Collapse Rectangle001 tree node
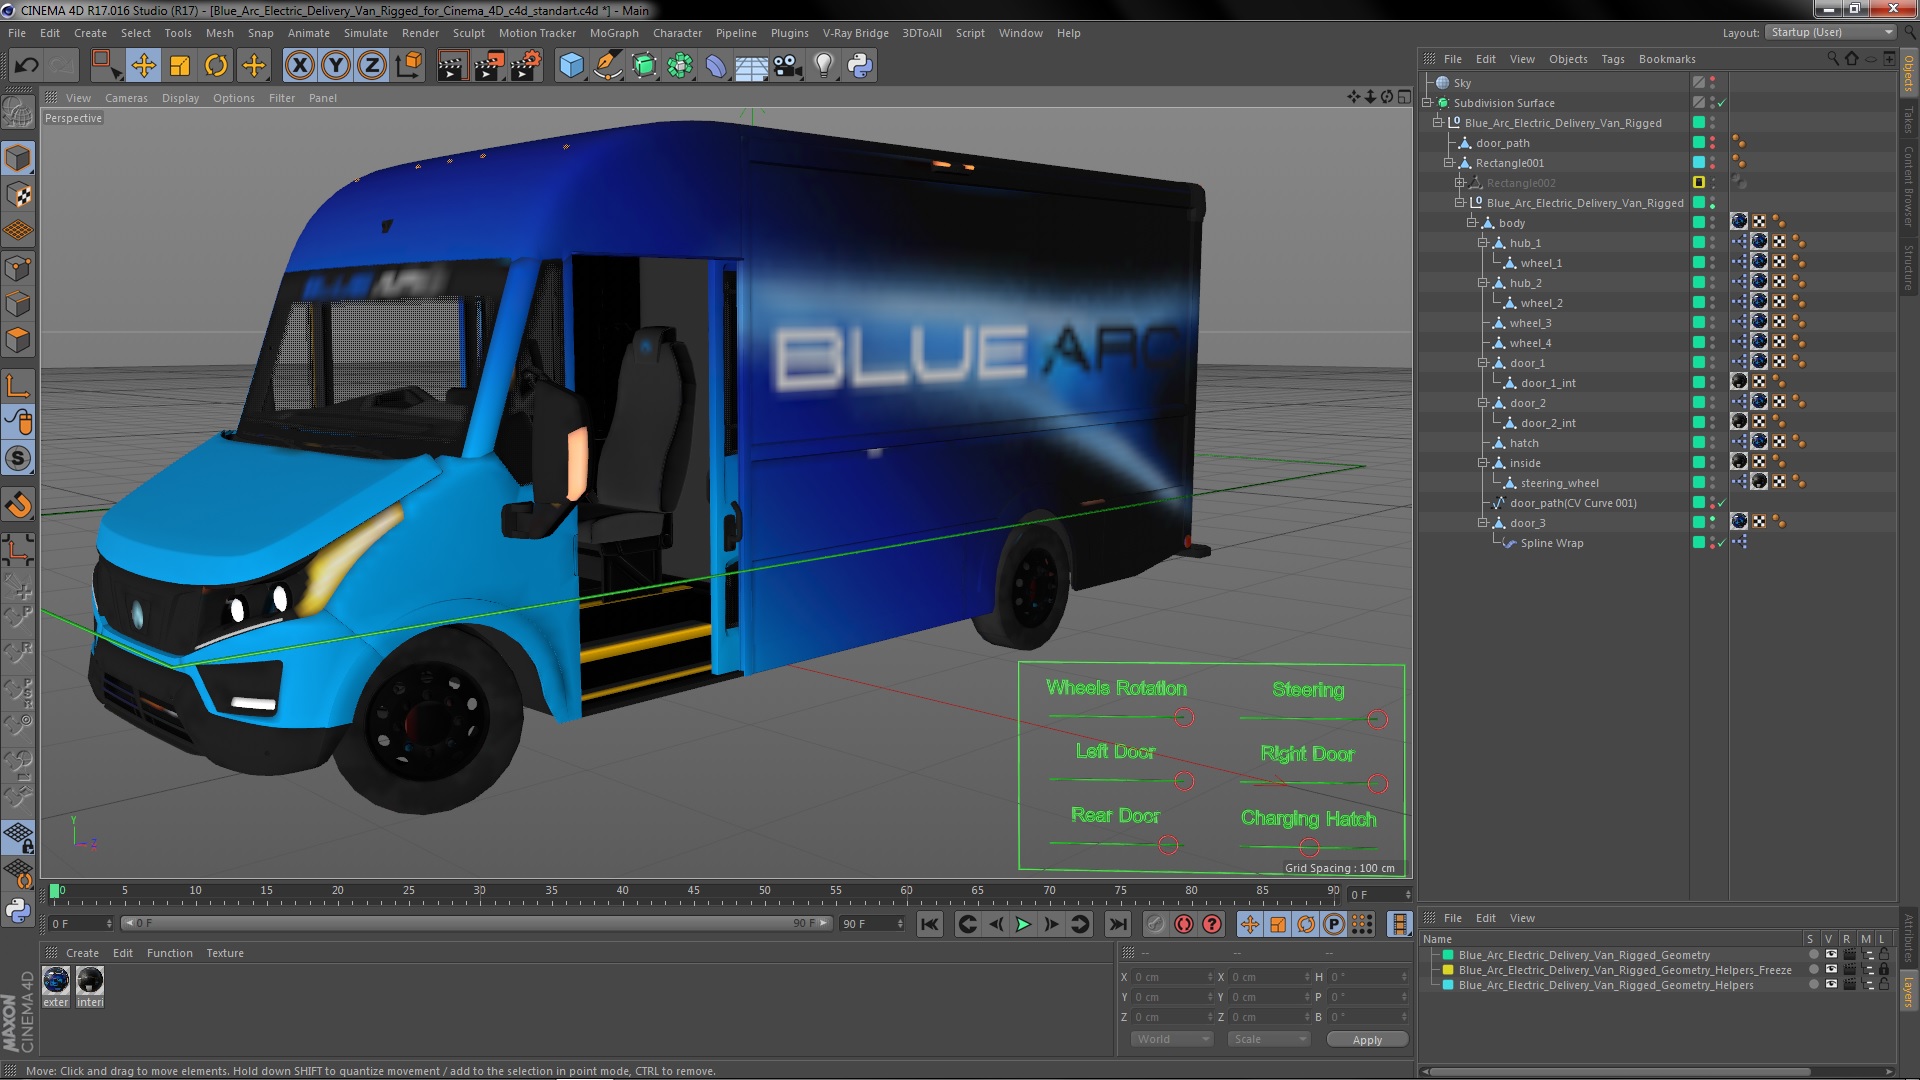This screenshot has height=1080, width=1920. (1449, 163)
